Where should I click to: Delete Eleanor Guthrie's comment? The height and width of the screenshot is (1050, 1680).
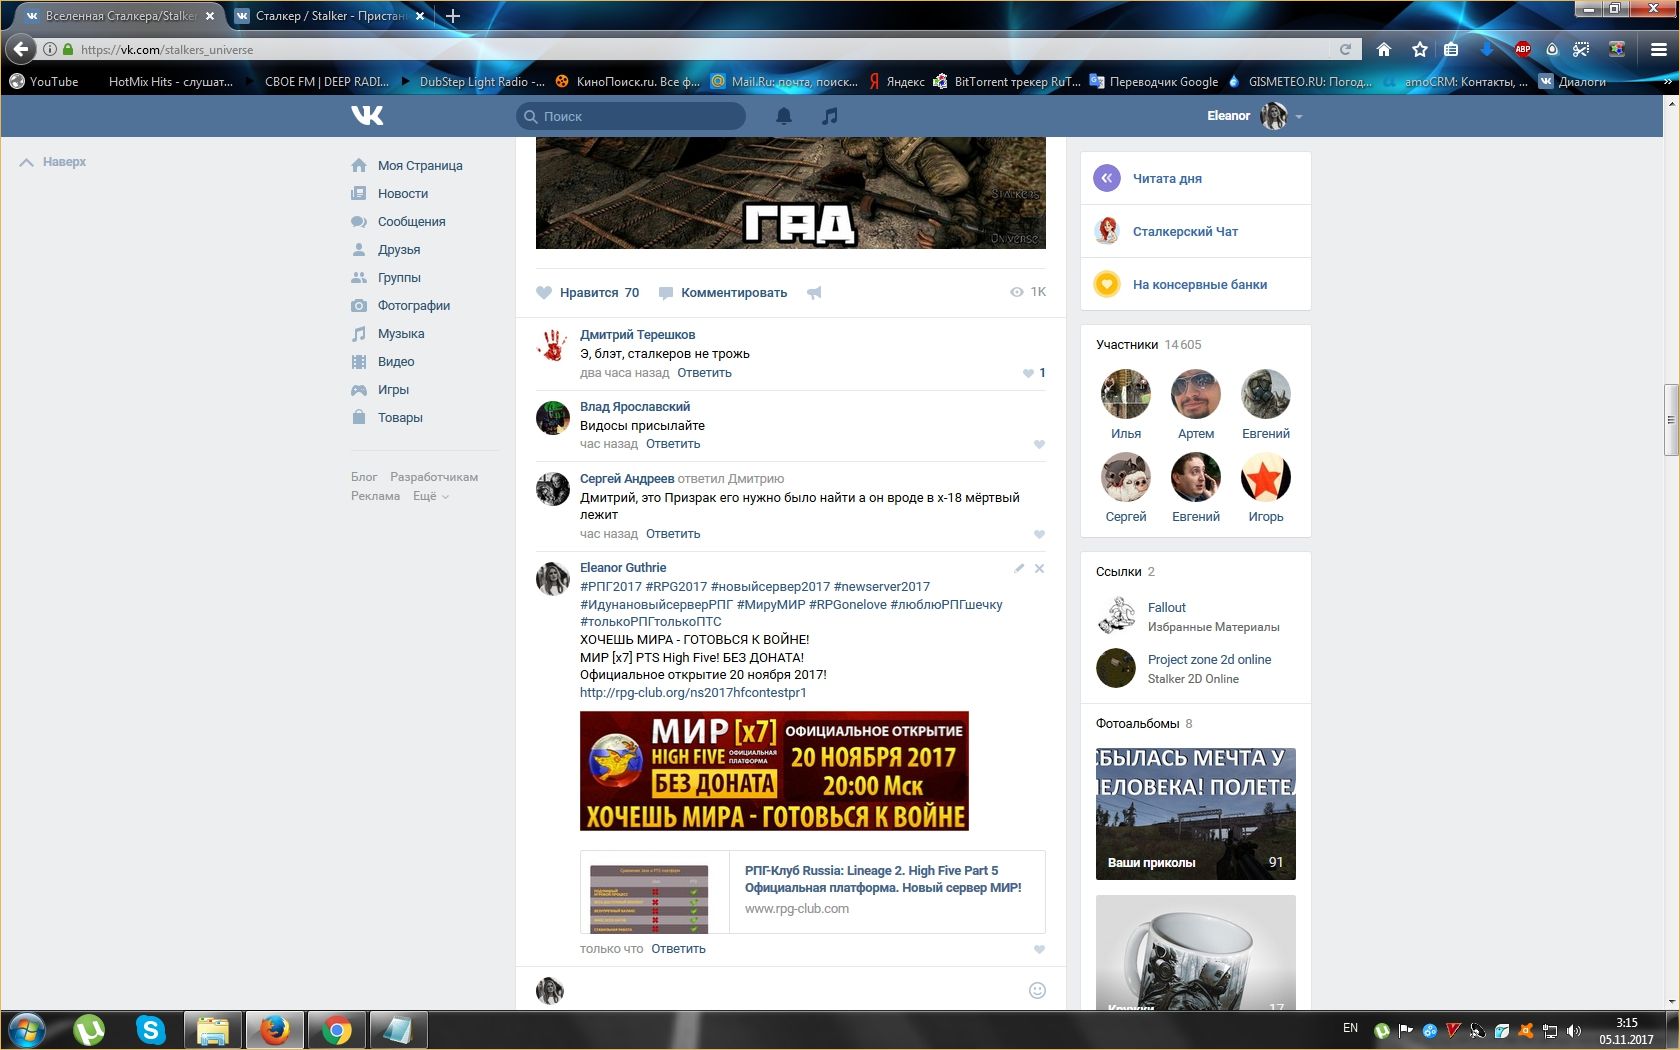click(1039, 568)
